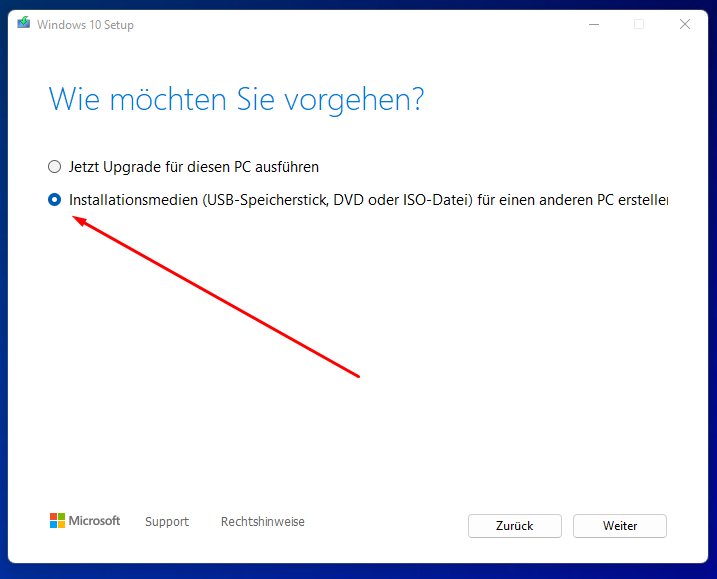Image resolution: width=717 pixels, height=579 pixels.
Task: Click the Microsoft logo
Action: click(x=85, y=520)
